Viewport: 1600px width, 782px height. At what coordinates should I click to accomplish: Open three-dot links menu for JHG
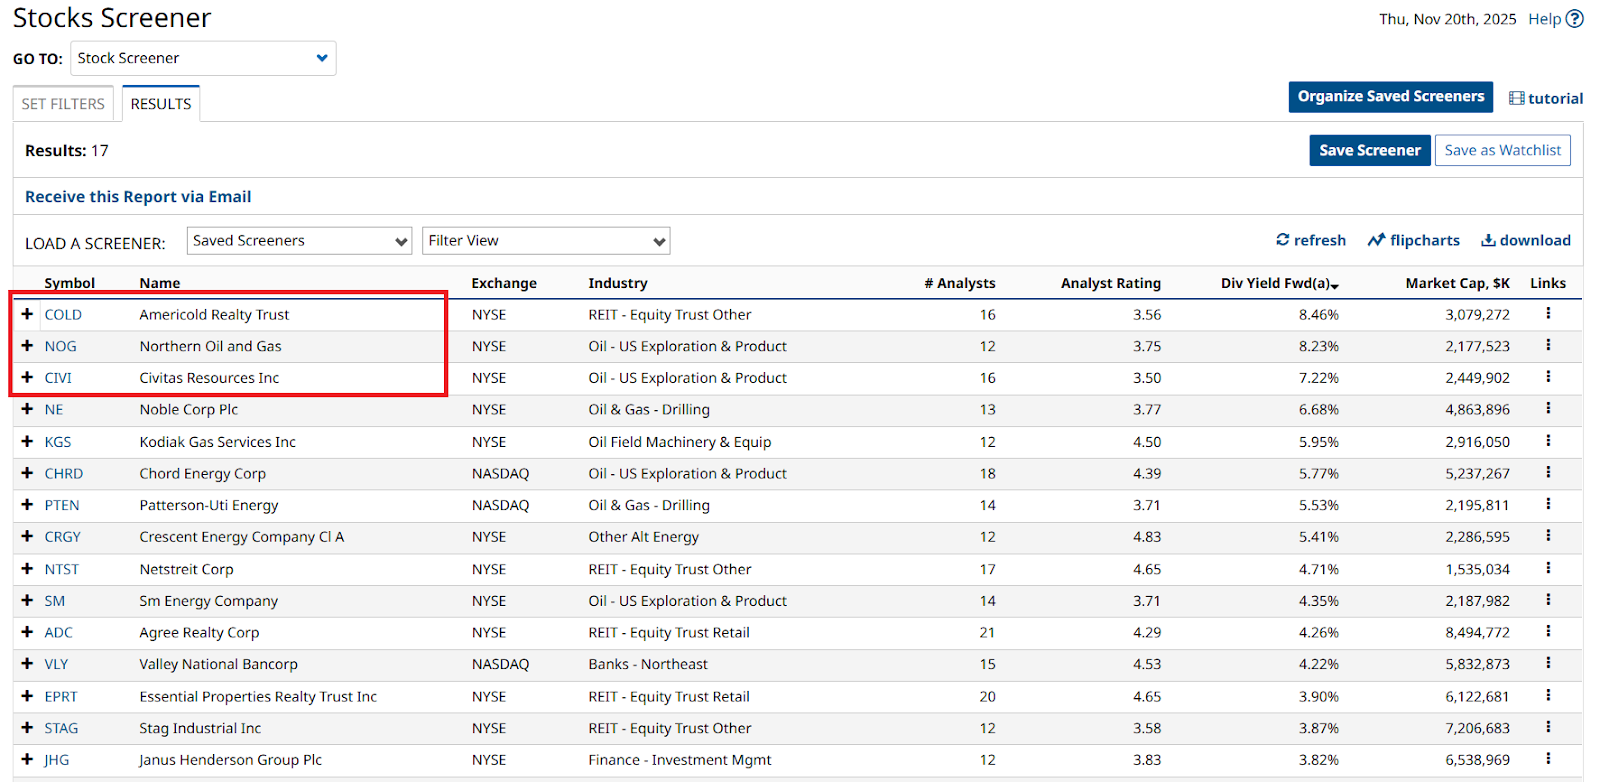click(1548, 759)
